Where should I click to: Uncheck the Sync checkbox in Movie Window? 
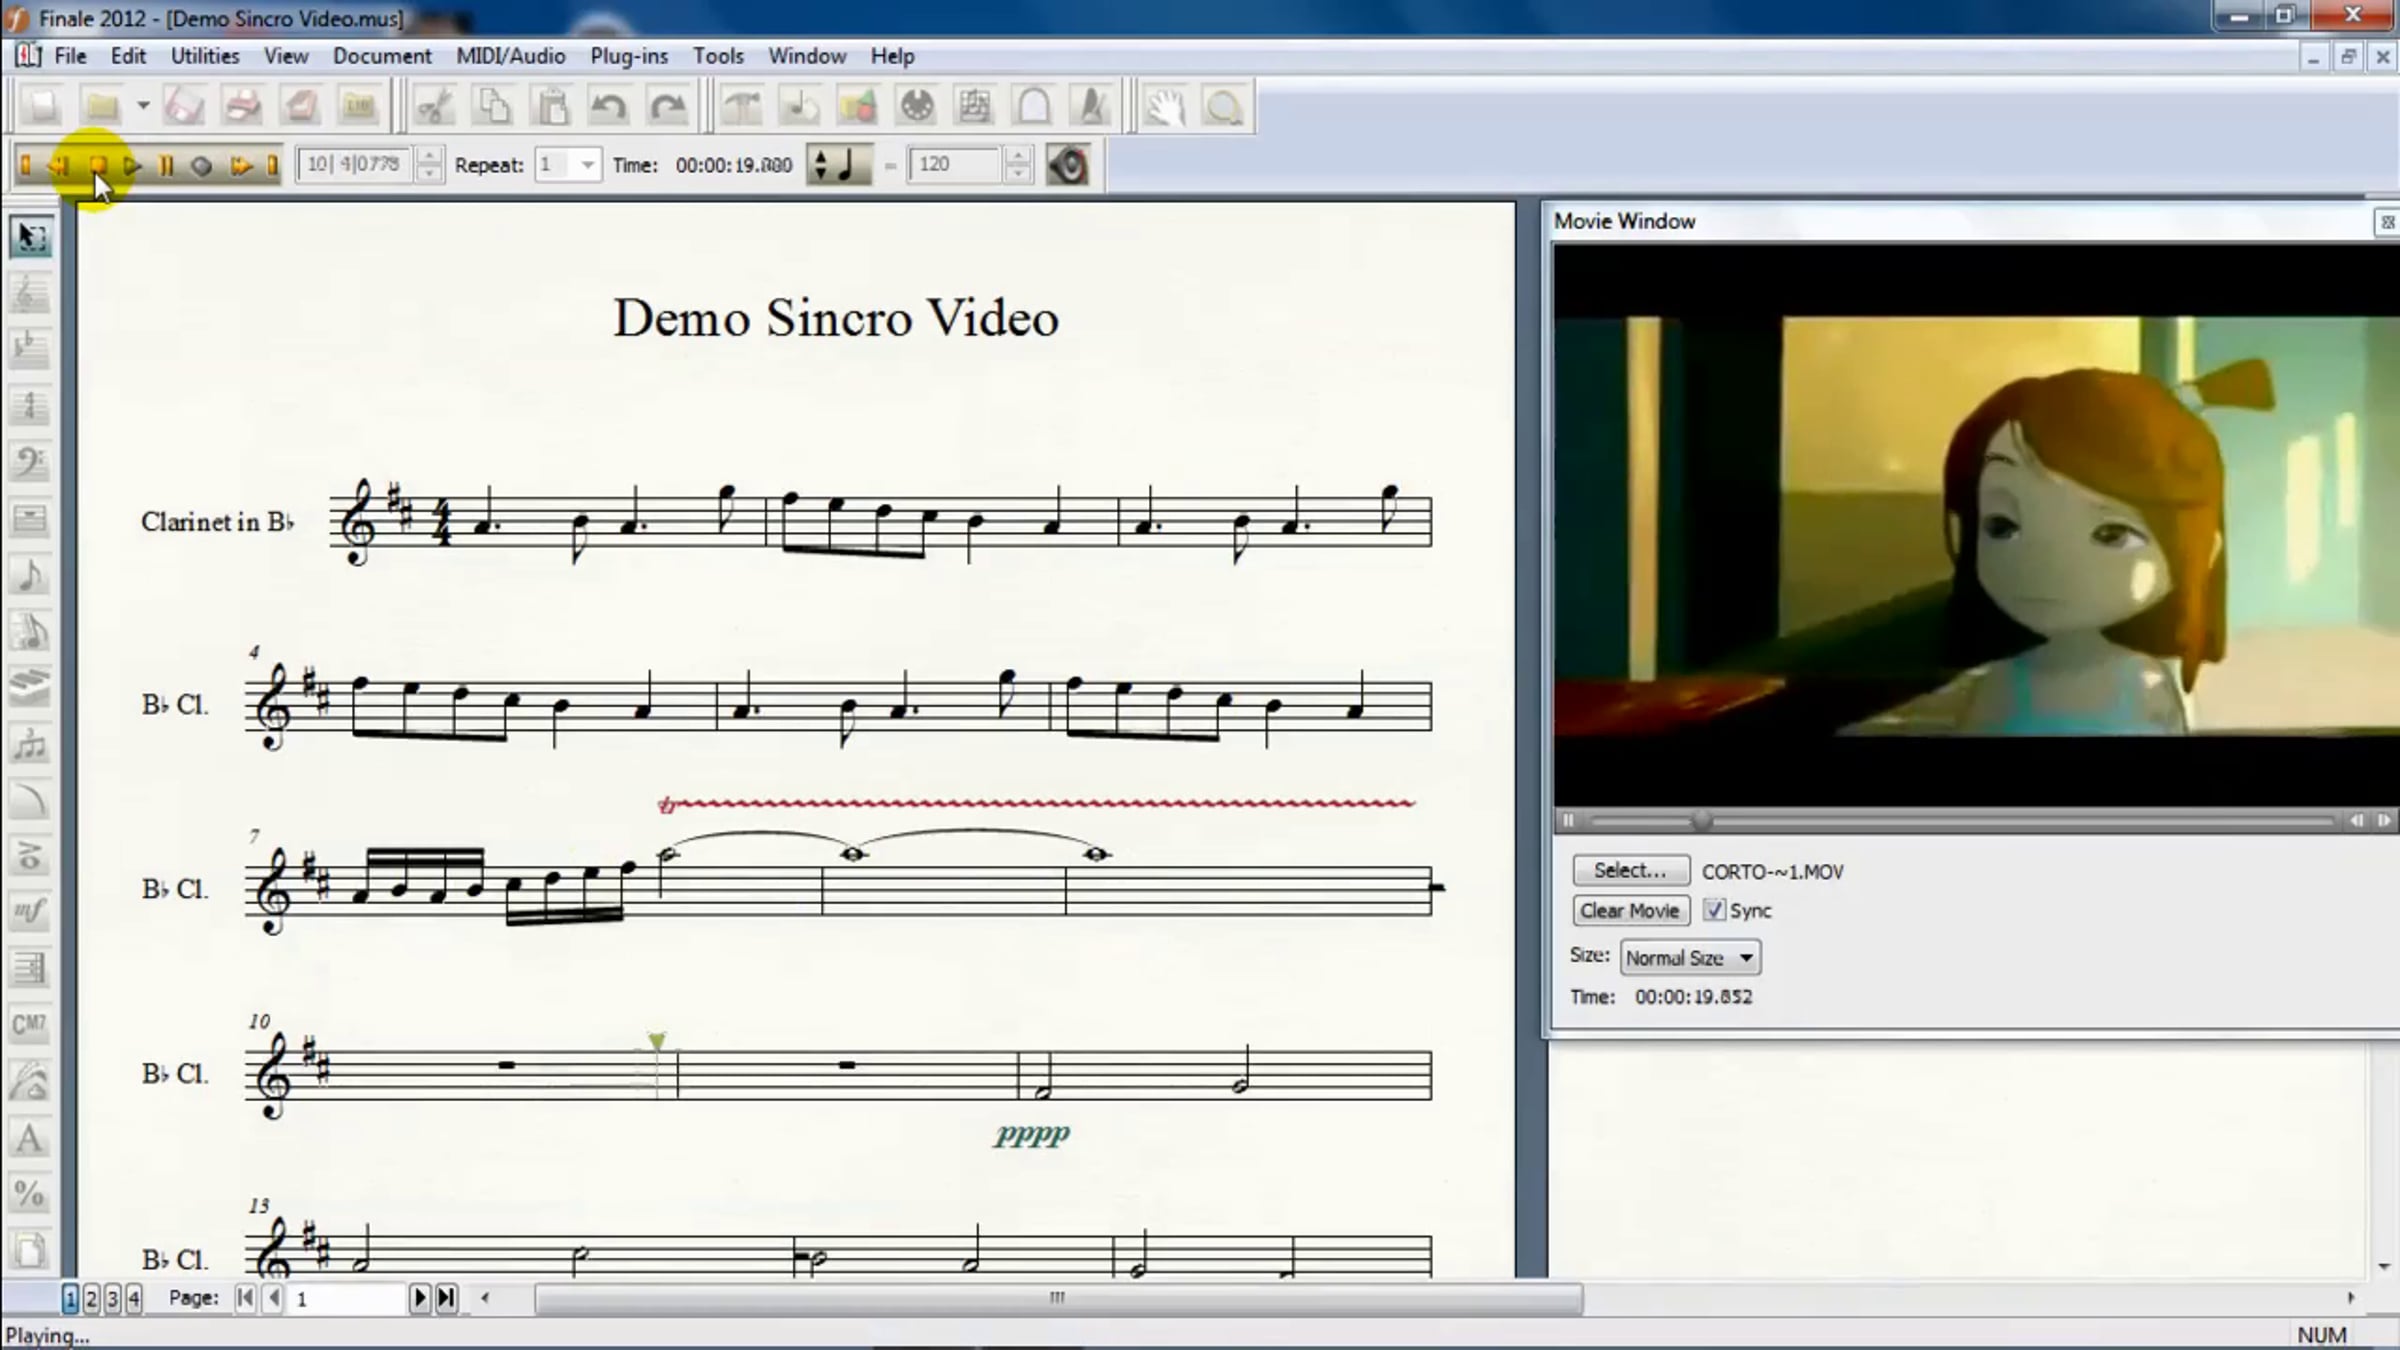(1714, 910)
